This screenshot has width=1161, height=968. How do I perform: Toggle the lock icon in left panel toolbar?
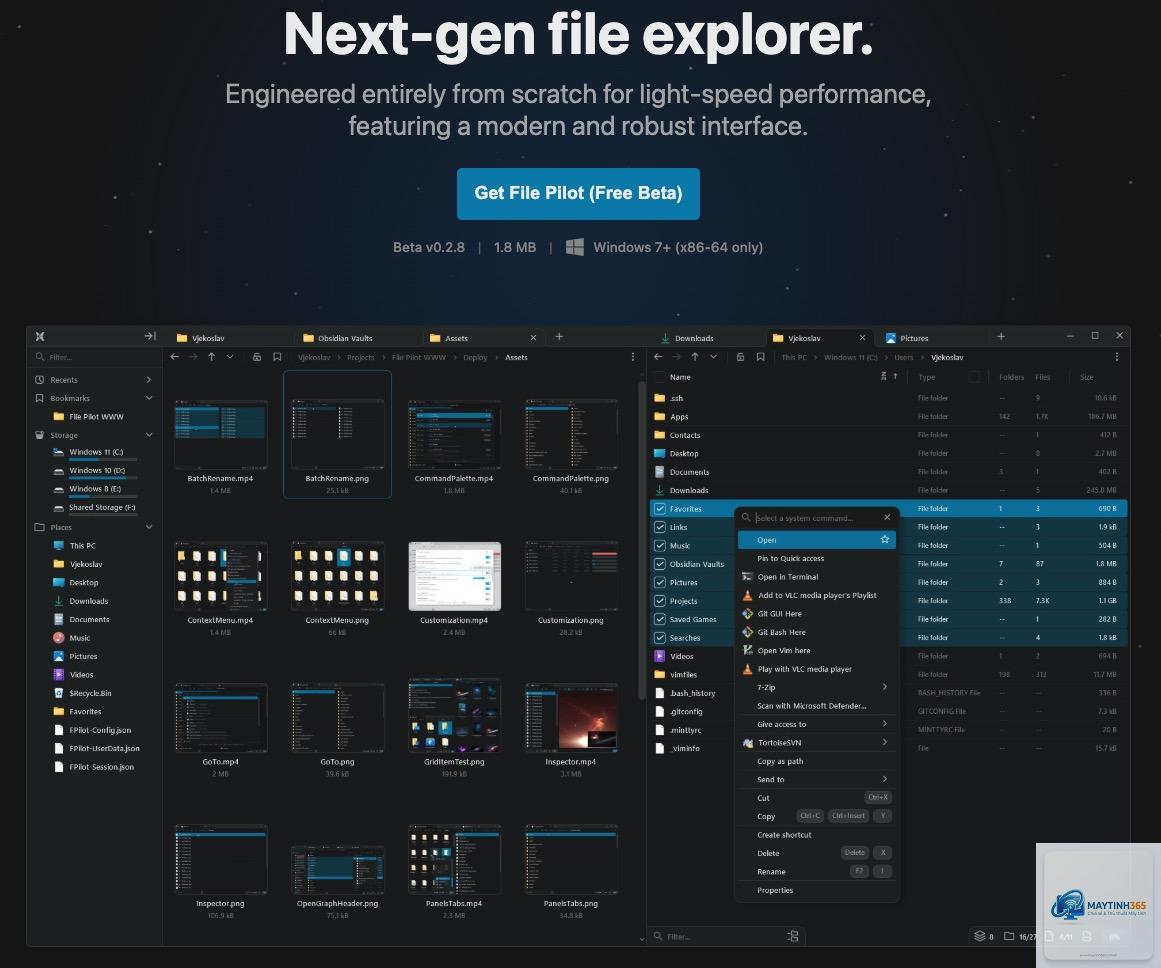coord(257,357)
